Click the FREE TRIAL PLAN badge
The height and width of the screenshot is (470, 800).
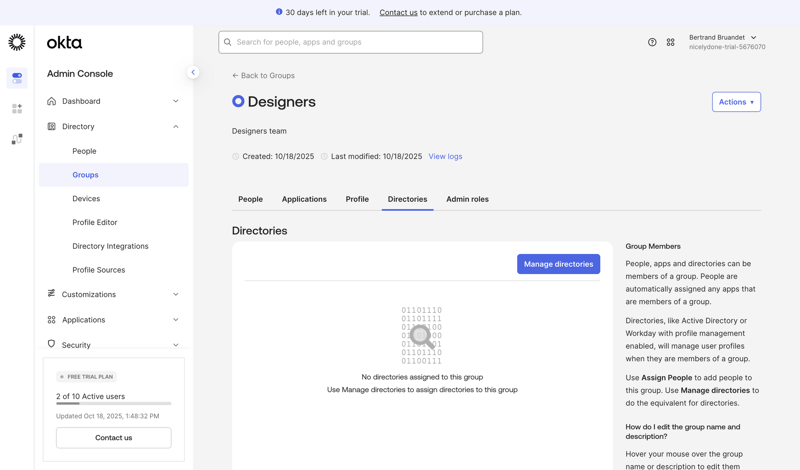click(x=87, y=377)
